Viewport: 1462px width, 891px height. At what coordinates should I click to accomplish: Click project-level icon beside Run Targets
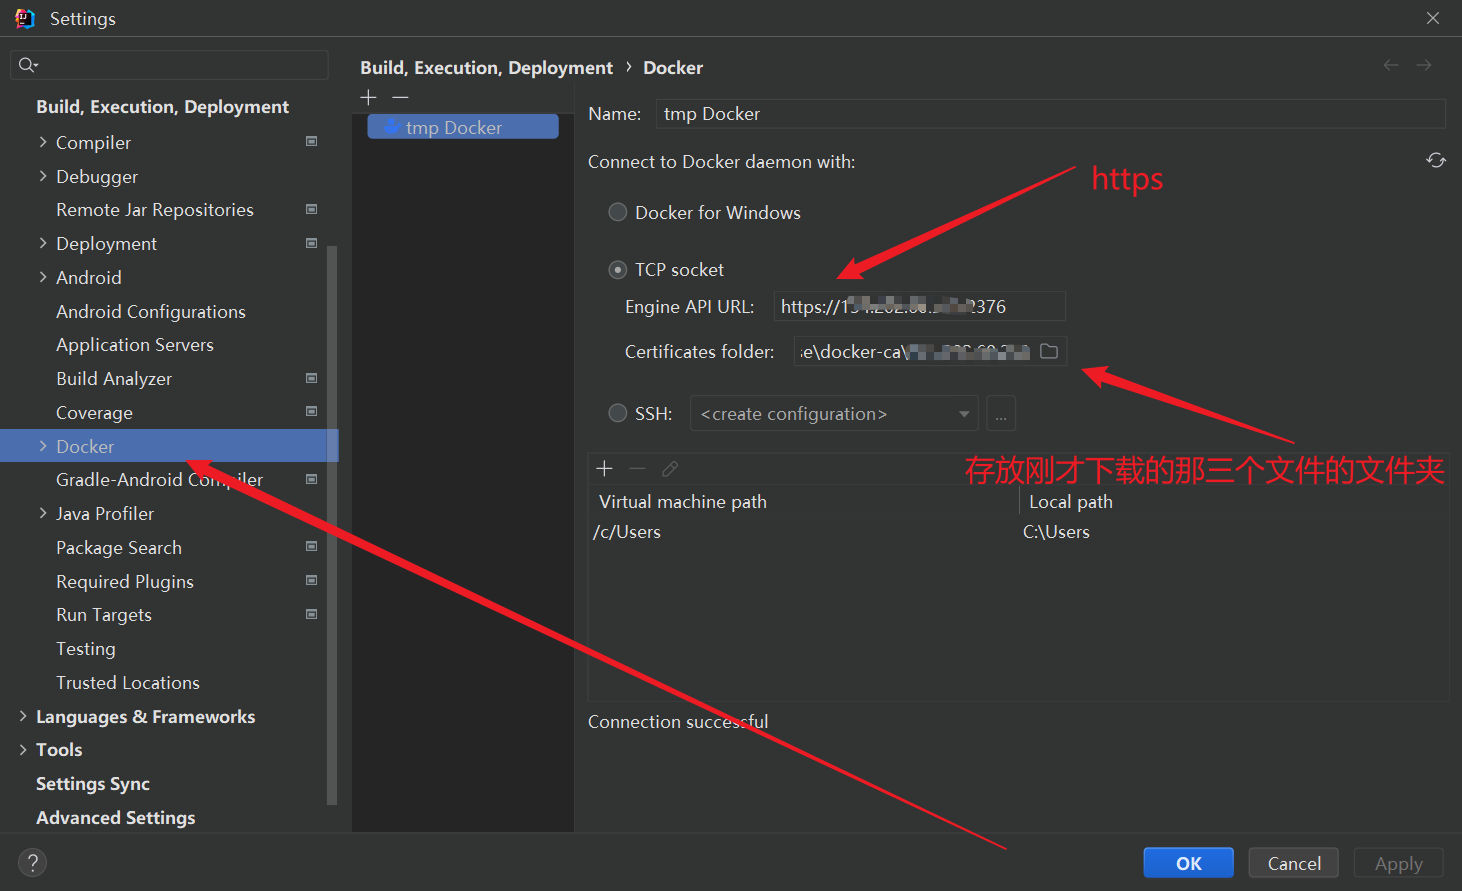[x=312, y=614]
